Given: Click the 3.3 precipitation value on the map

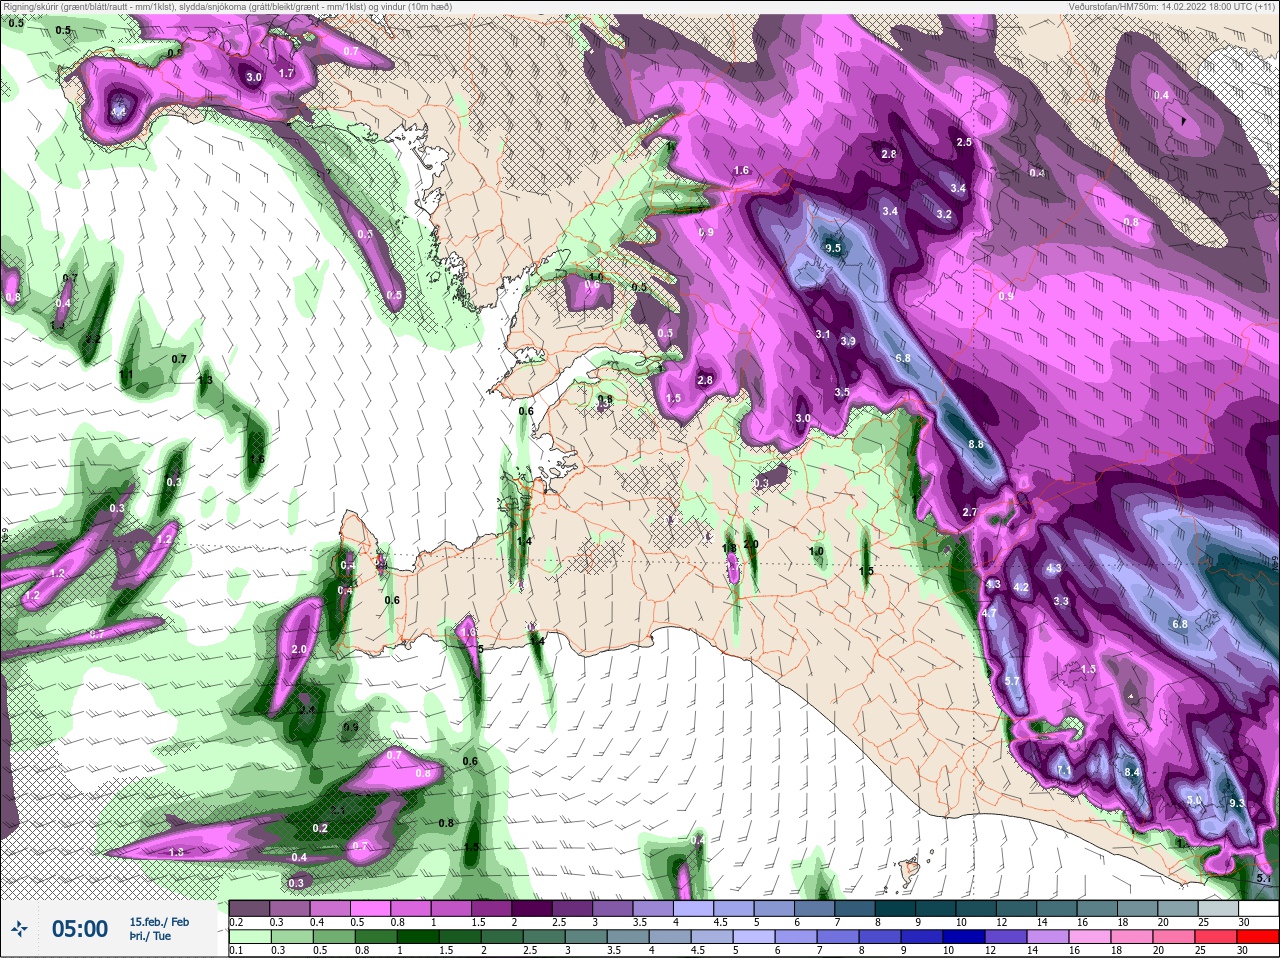Looking at the screenshot, I should click(x=1061, y=601).
